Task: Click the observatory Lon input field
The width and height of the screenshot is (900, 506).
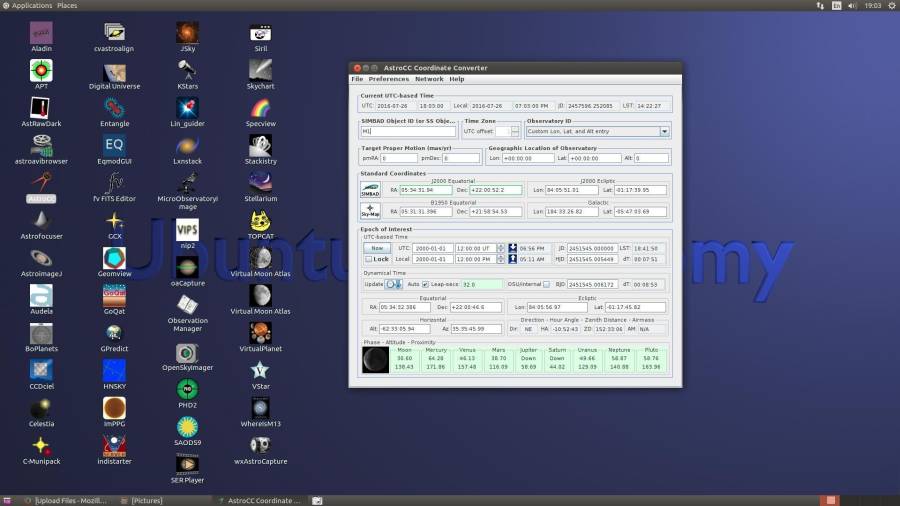Action: 528,158
